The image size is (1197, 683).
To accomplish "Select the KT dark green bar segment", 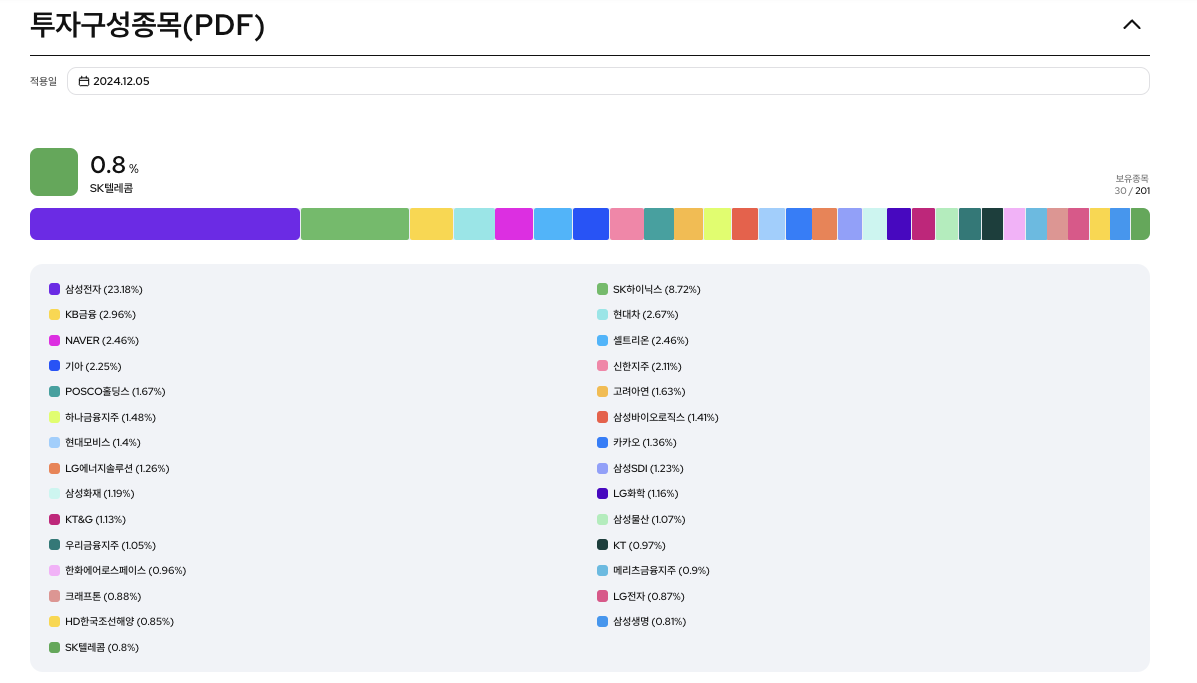I will tap(992, 224).
